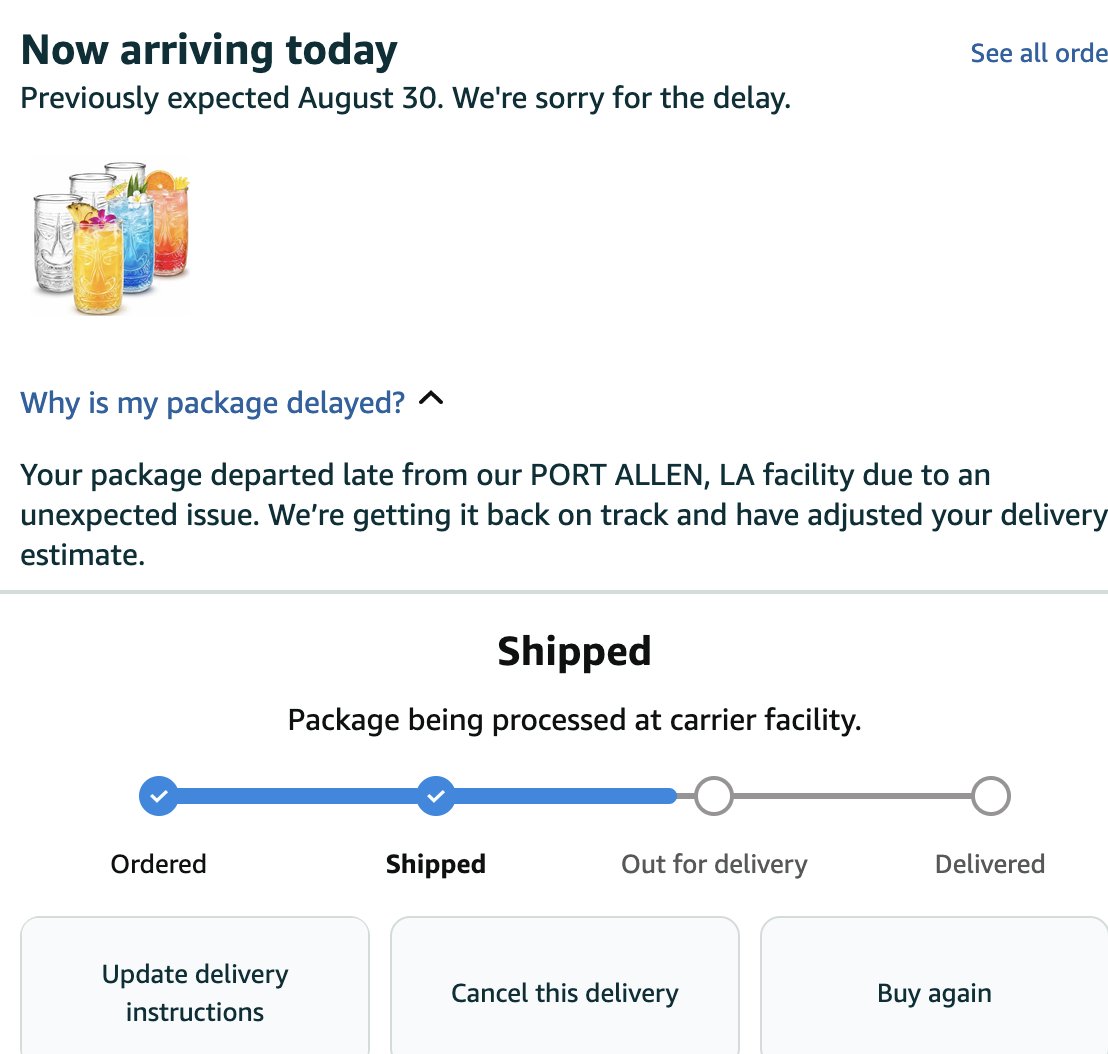Click the Now arriving today heading
Screen dimensions: 1108x1054
pyautogui.click(x=209, y=50)
